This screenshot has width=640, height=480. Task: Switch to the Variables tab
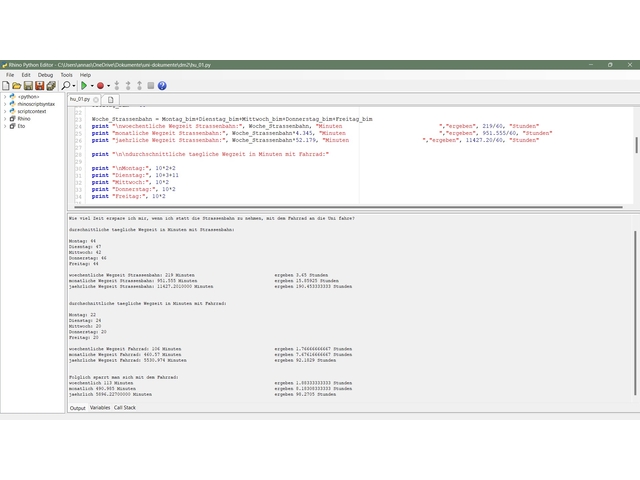tap(100, 408)
